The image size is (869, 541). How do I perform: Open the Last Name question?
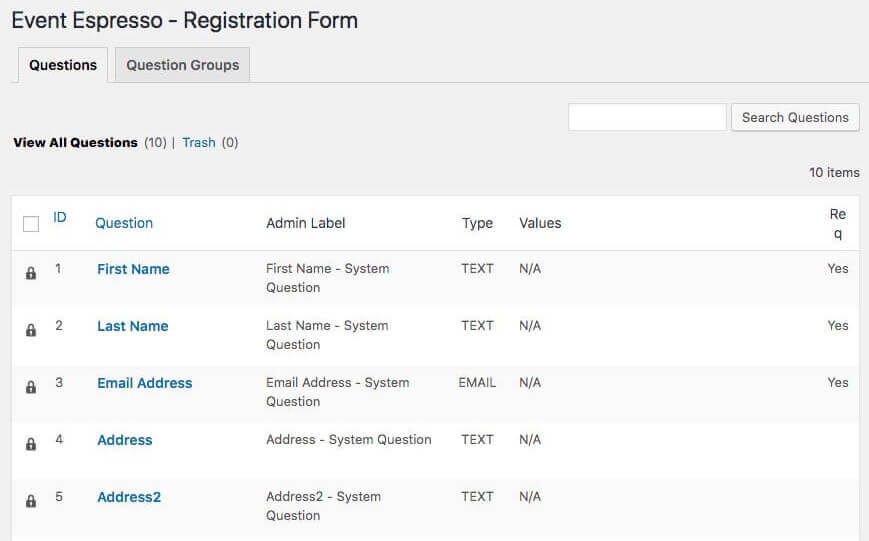(133, 326)
